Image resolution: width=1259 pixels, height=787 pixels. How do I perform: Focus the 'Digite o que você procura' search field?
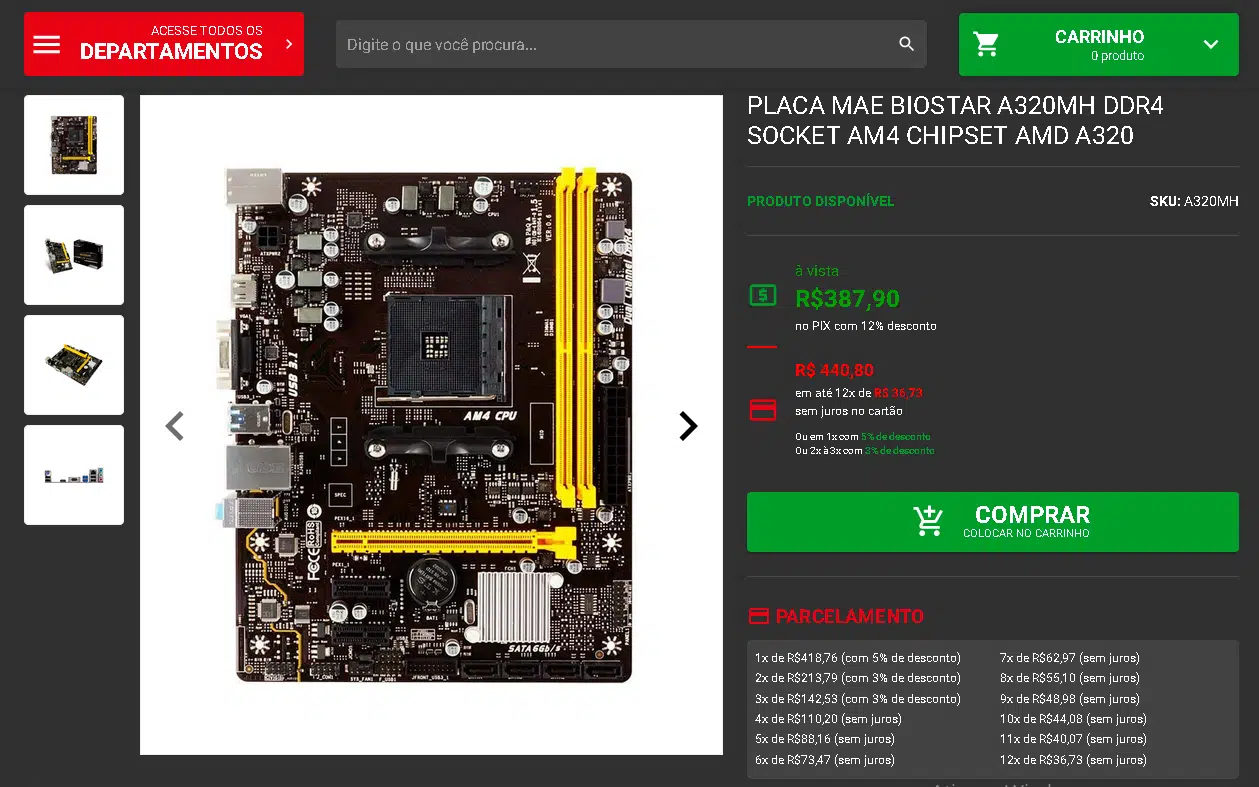tap(631, 44)
